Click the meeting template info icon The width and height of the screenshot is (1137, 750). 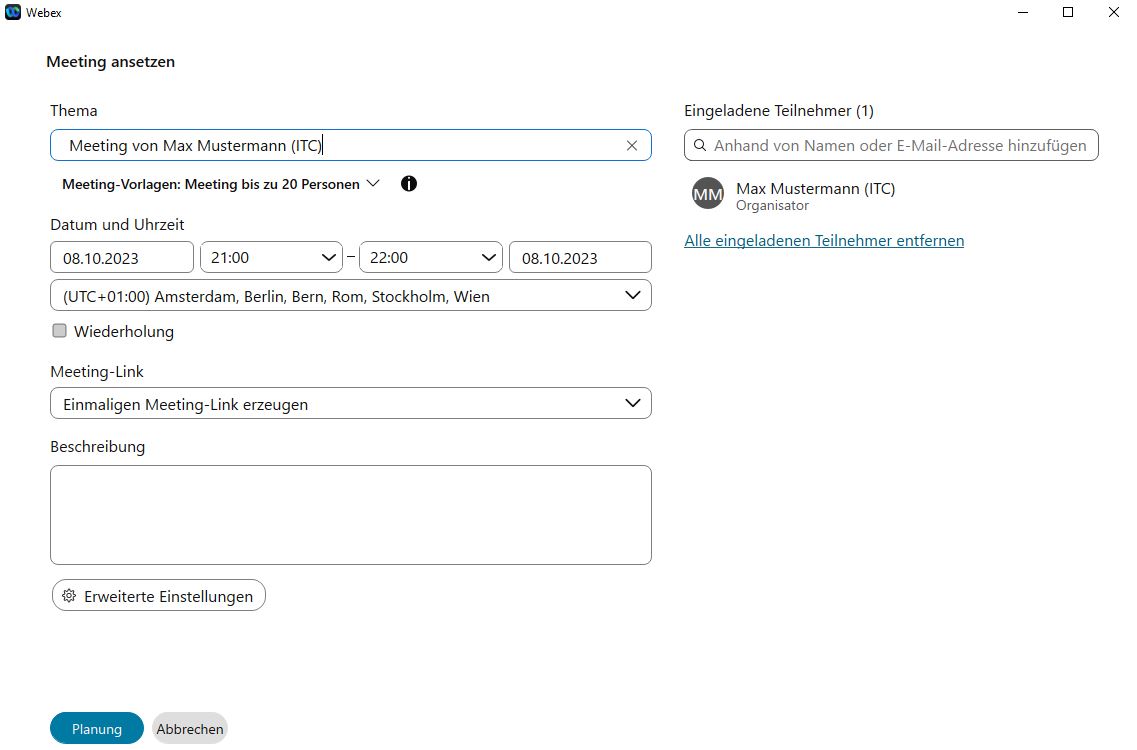click(x=408, y=184)
